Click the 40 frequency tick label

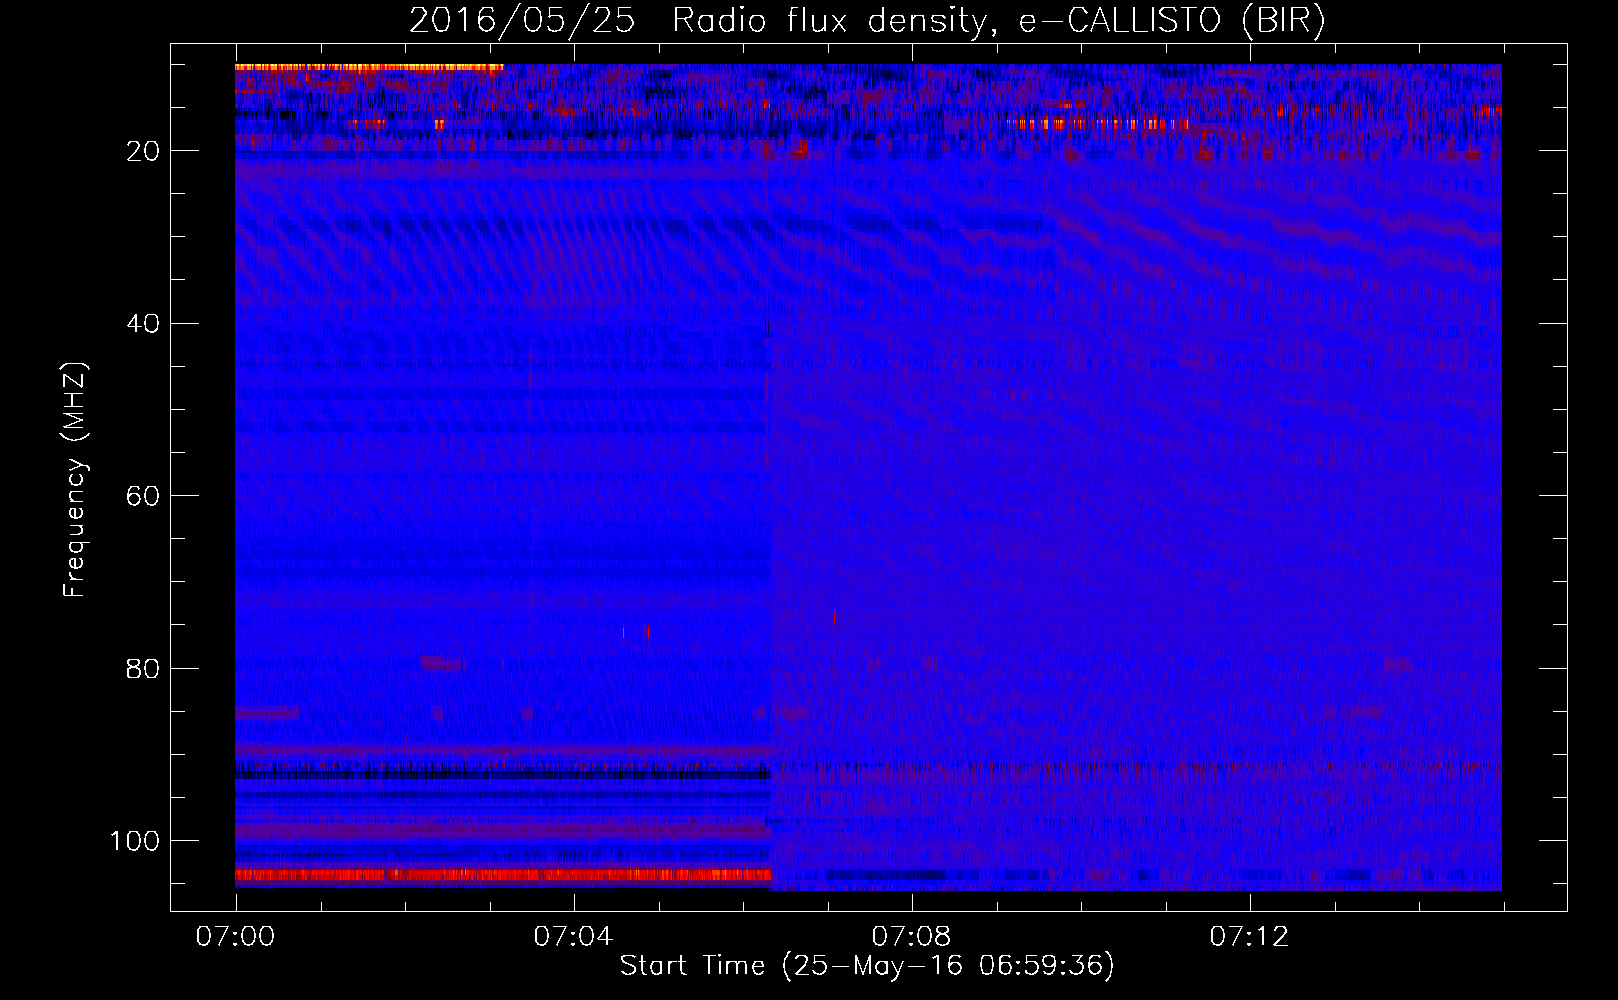pos(144,324)
